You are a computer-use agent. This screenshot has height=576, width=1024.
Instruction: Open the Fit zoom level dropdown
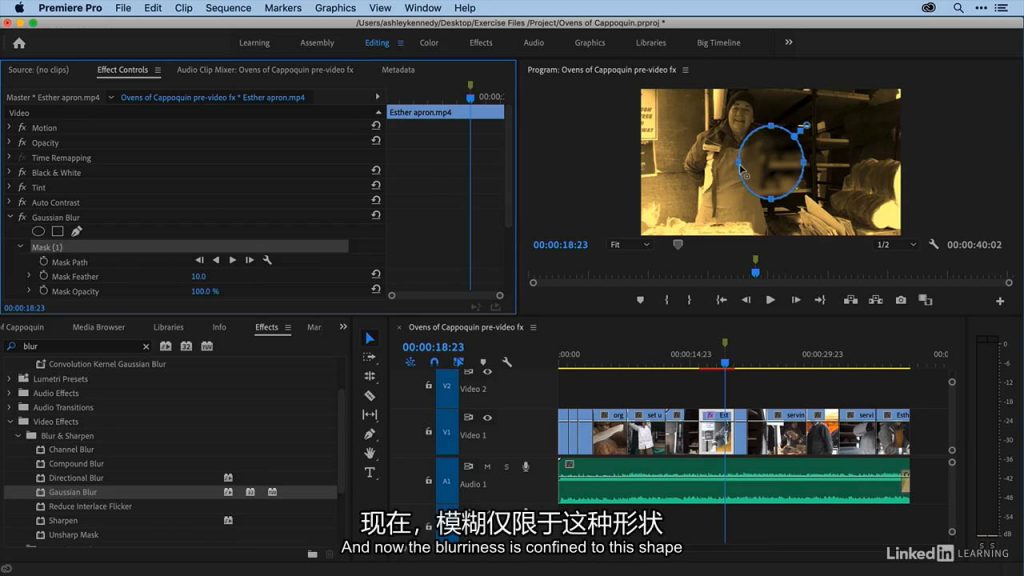pyautogui.click(x=630, y=244)
